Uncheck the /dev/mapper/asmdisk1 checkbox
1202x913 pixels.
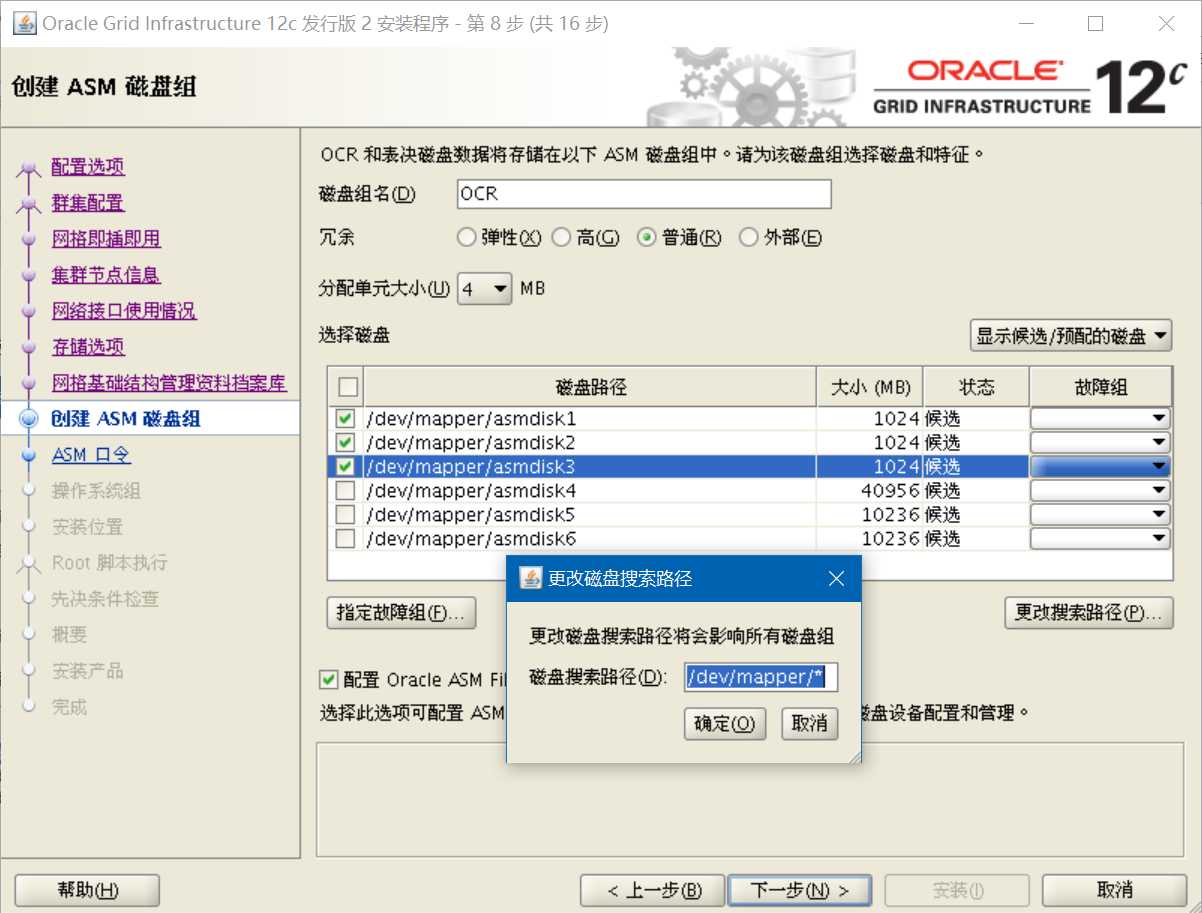[346, 418]
